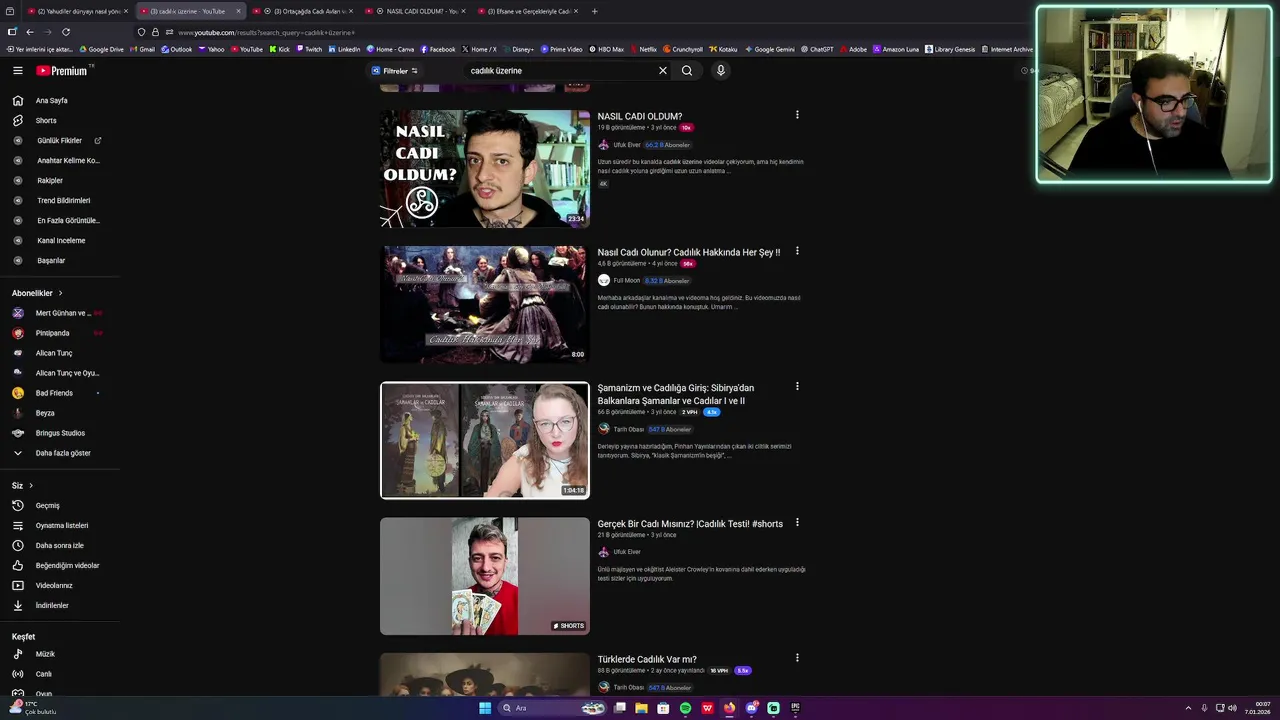Screen dimensions: 1280x720
Task: Open Daha sonra izle list
Action: pyautogui.click(x=58, y=546)
